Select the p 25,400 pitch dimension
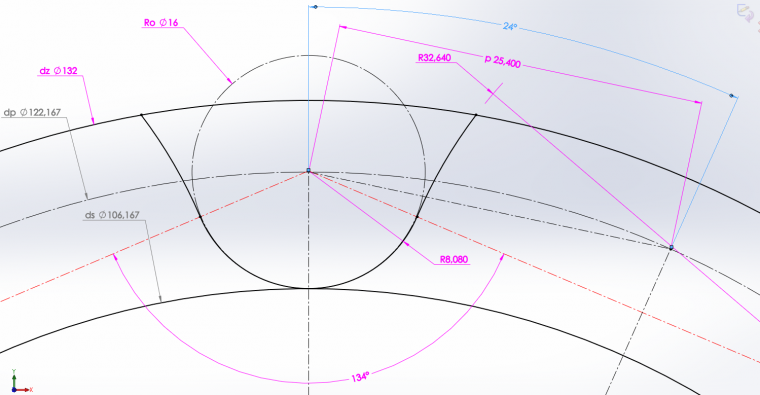 [x=503, y=62]
